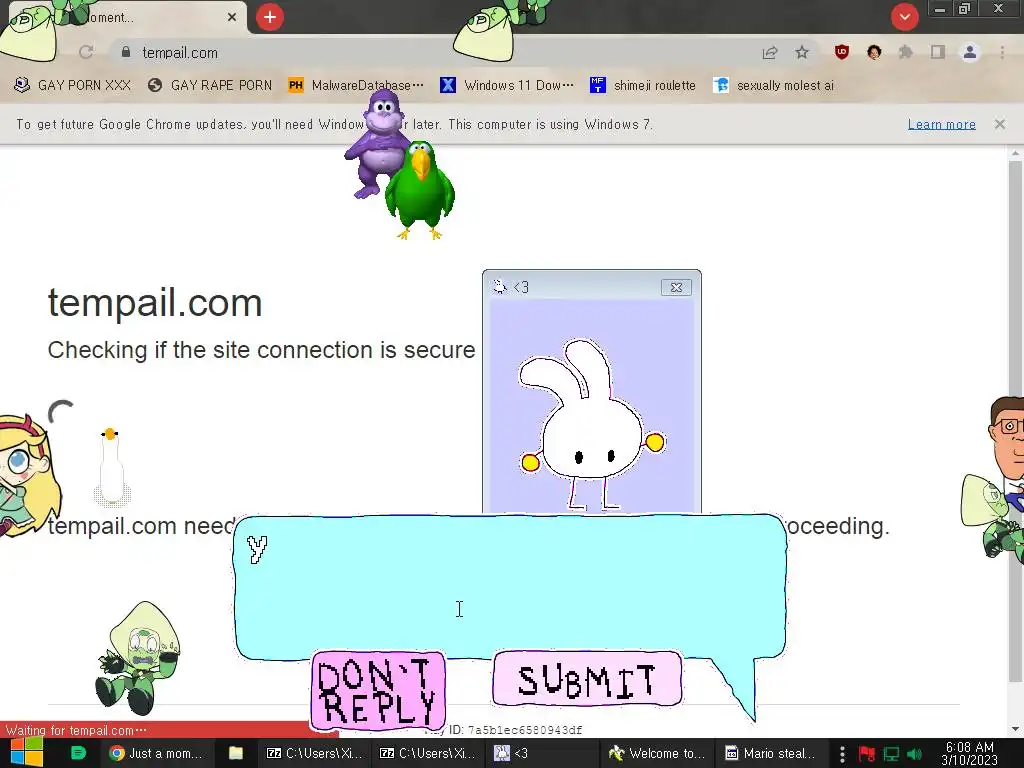Open the Chrome three-dot menu
Viewport: 1024px width, 768px height.
[1002, 52]
